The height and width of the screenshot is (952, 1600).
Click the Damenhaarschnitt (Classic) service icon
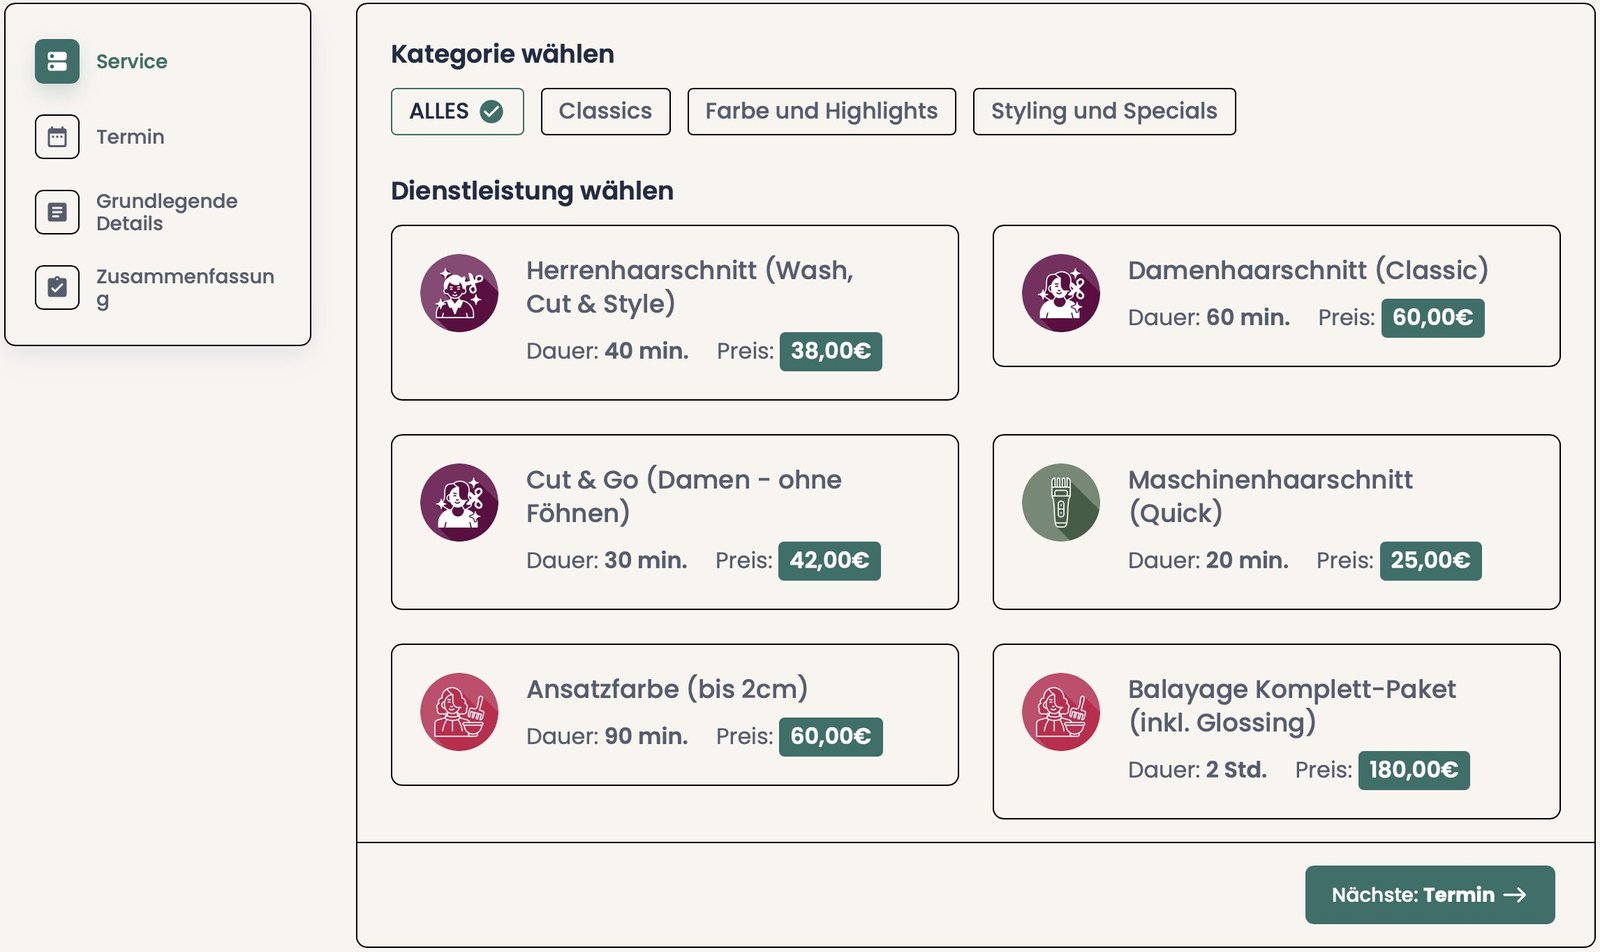click(1061, 293)
